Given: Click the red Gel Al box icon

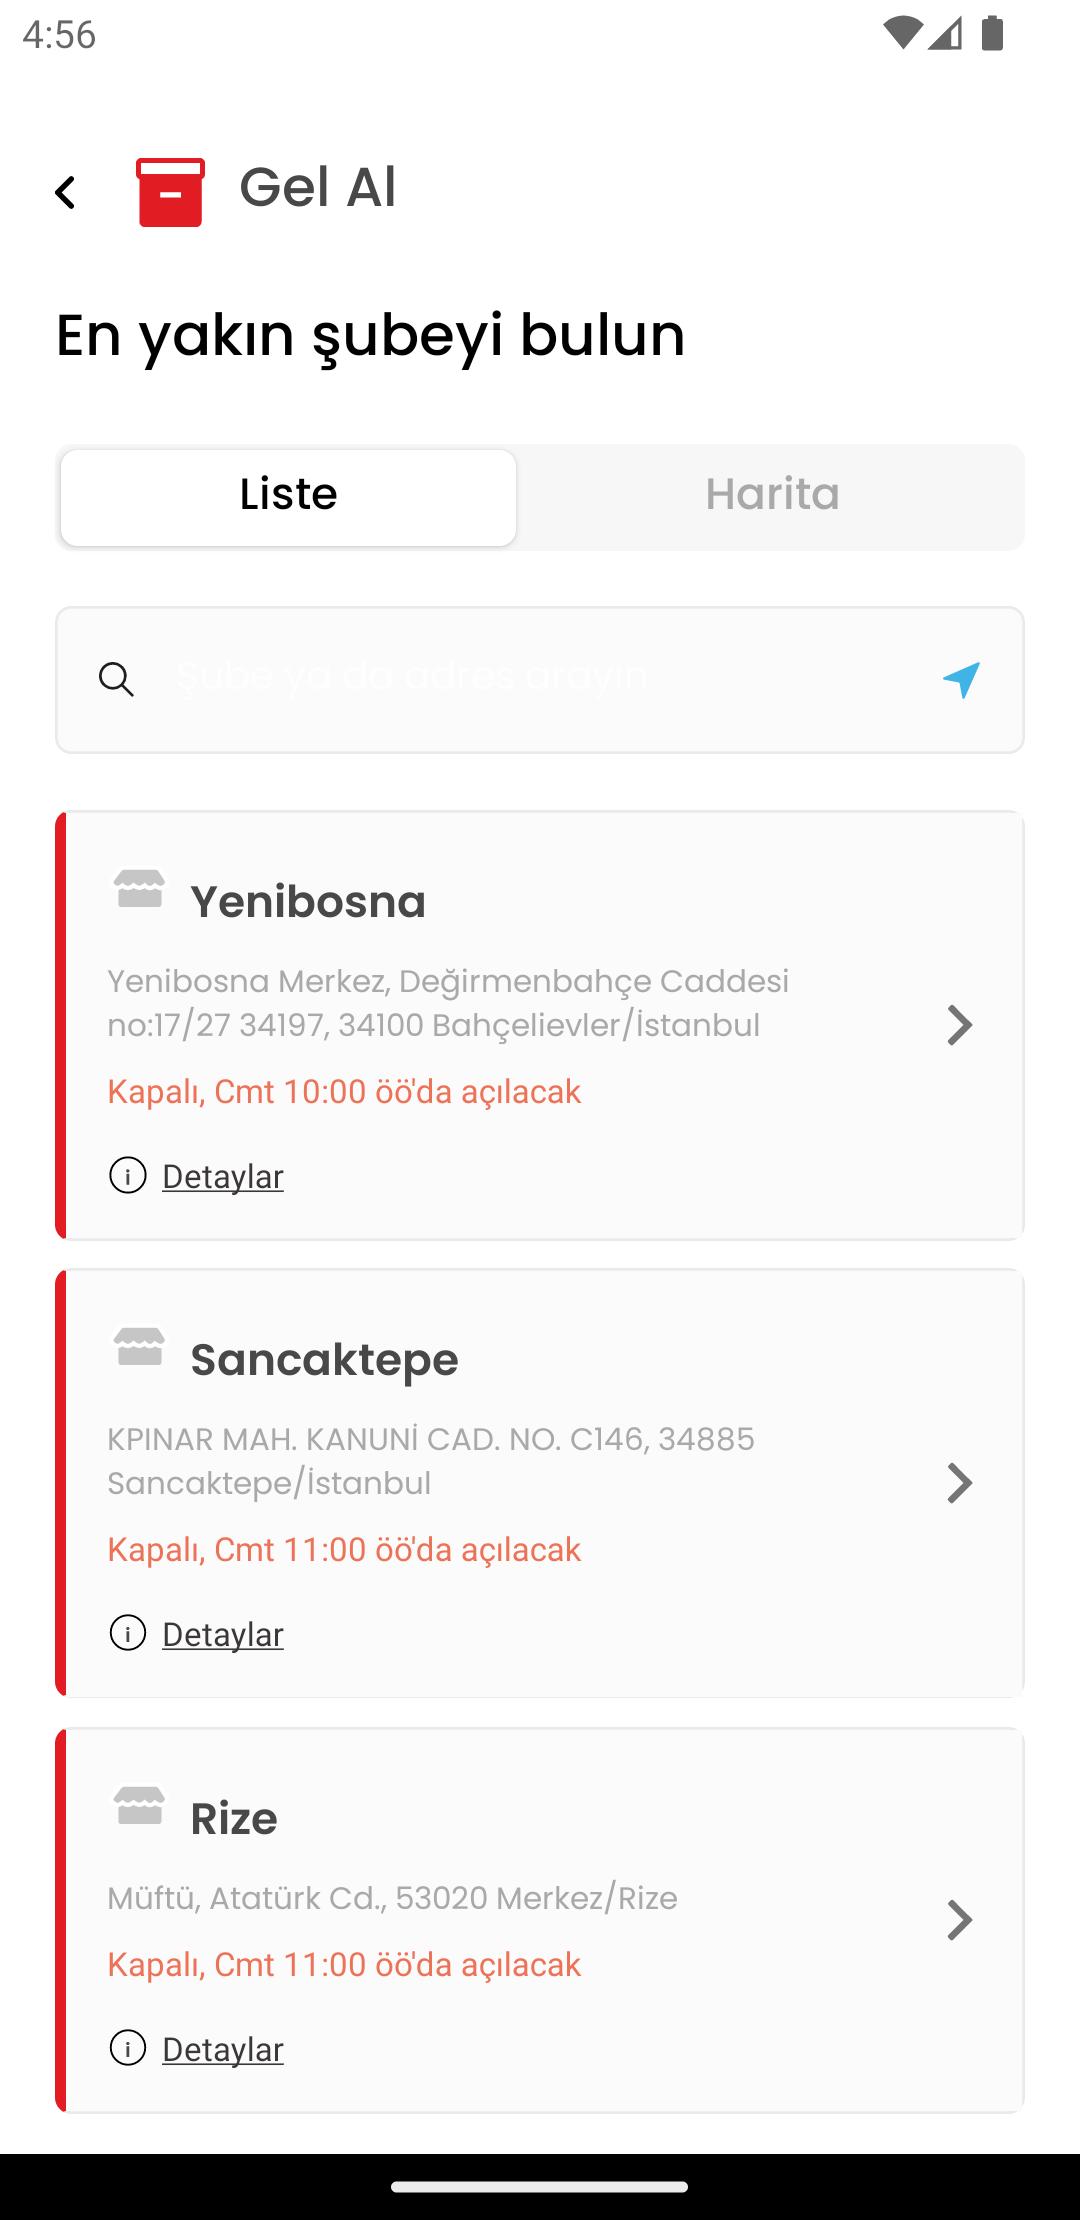Looking at the screenshot, I should 171,192.
